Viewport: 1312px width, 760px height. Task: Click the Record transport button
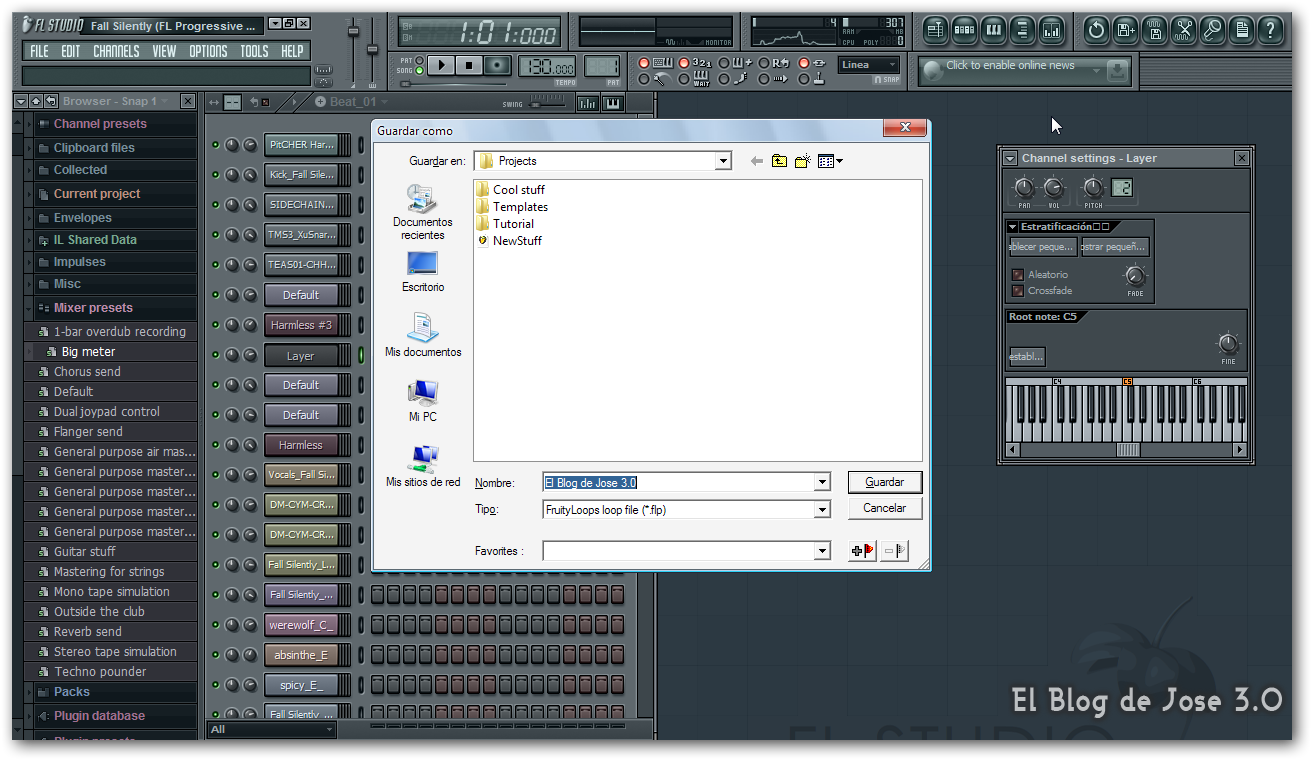496,65
